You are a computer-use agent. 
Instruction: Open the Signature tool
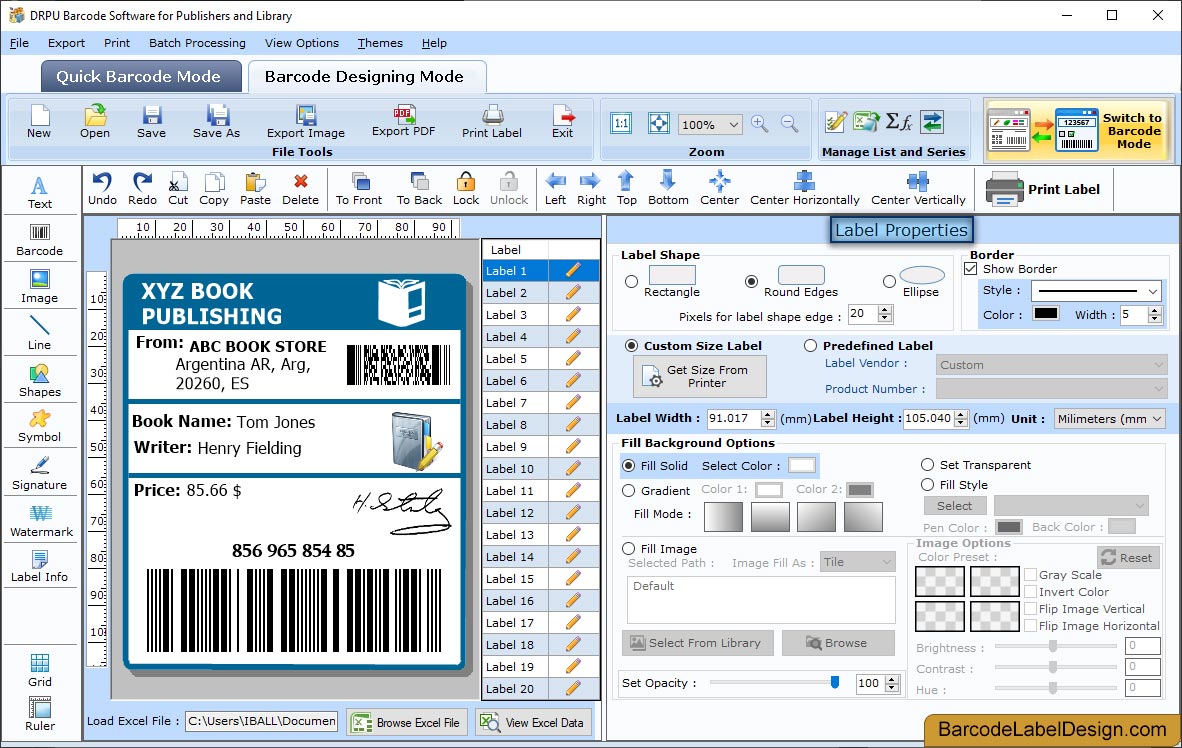coord(39,474)
